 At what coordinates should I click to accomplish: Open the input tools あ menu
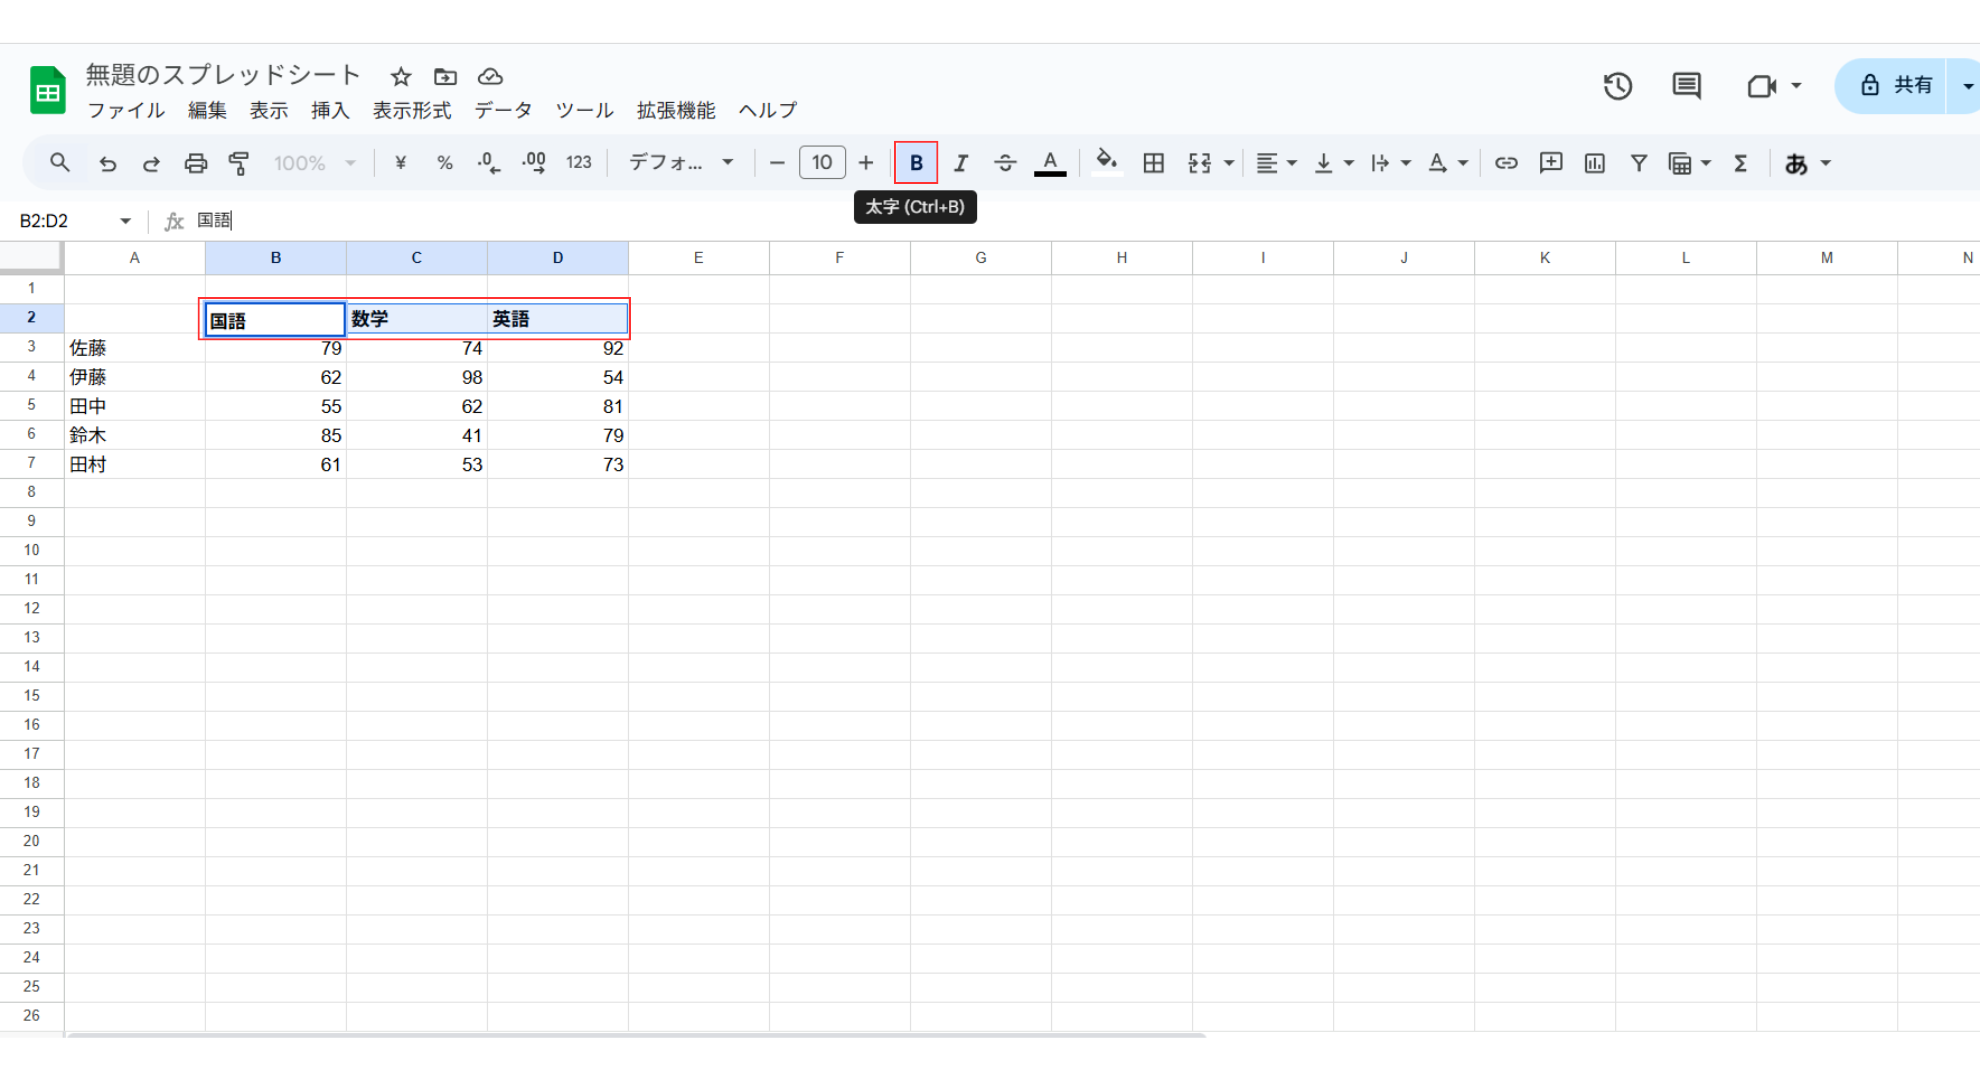pos(1808,163)
